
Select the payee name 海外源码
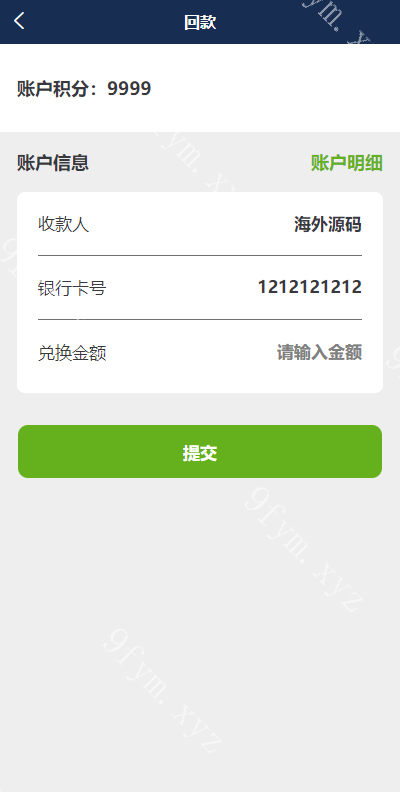click(328, 224)
